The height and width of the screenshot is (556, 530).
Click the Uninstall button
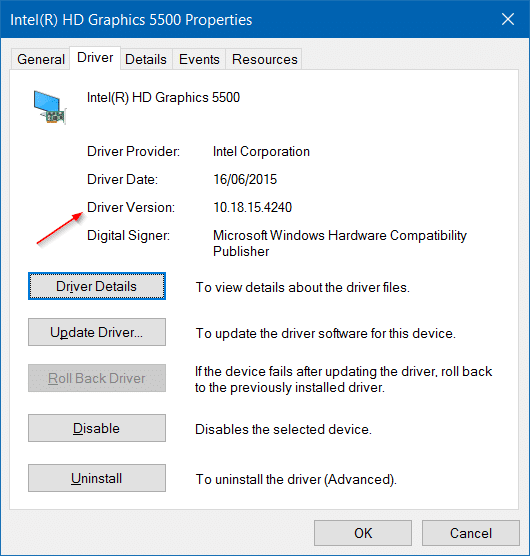pyautogui.click(x=97, y=478)
